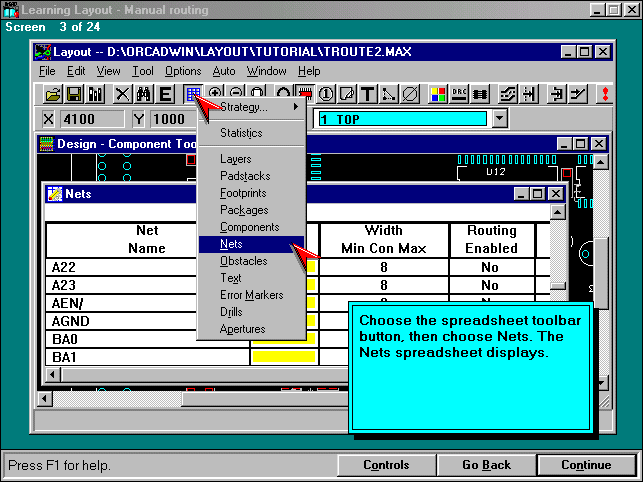
Task: Open the color settings toolbar icon
Action: [x=438, y=94]
